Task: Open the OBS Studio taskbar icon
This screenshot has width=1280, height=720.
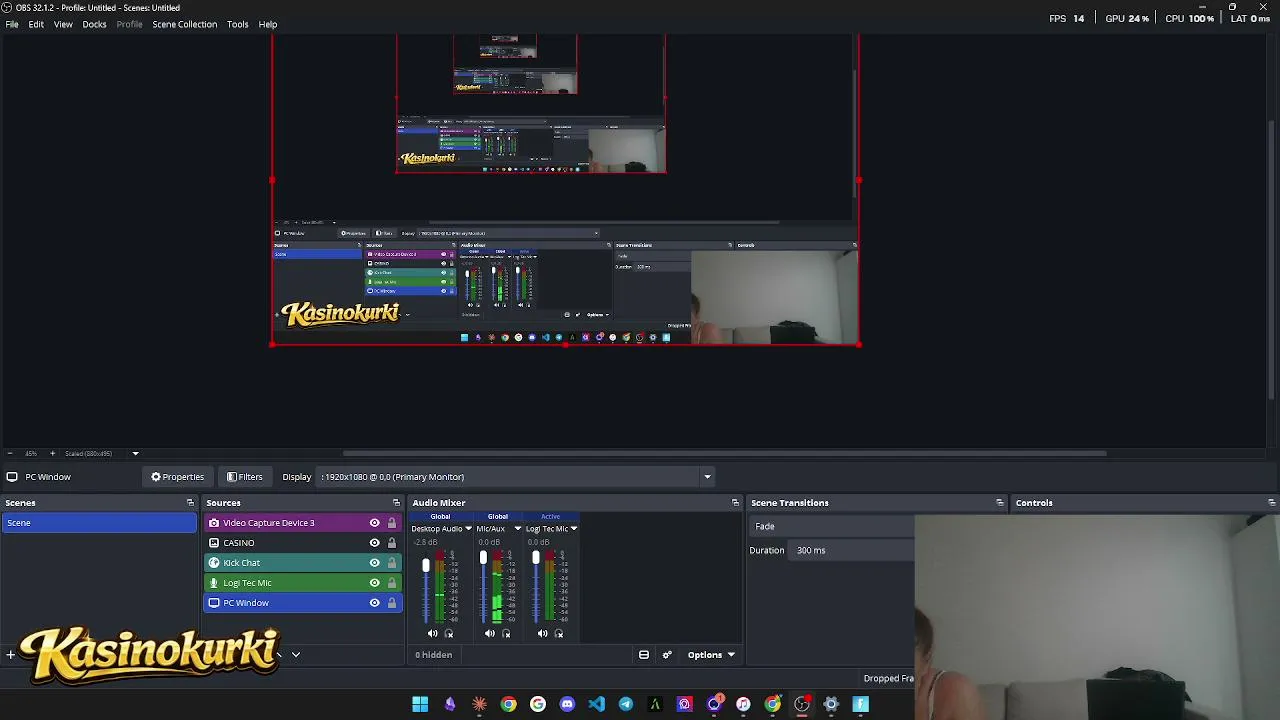Action: pos(802,704)
